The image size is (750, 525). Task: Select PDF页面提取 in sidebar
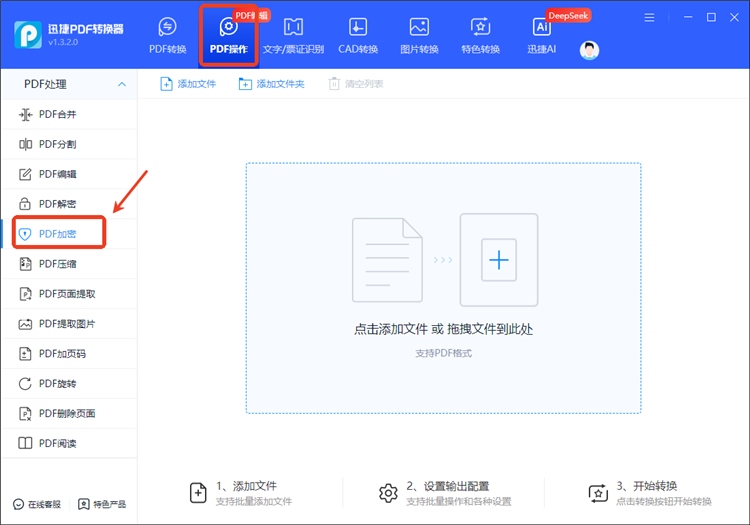click(x=69, y=294)
